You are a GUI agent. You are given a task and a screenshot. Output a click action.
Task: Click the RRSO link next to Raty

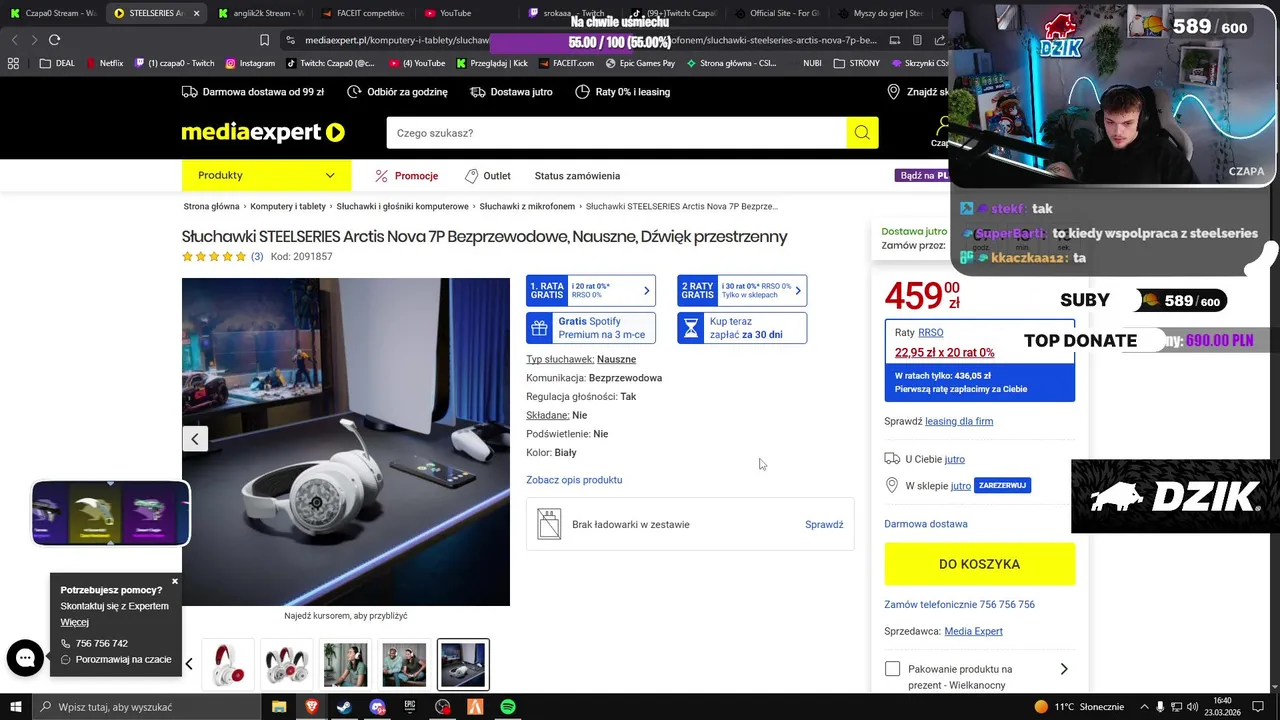coord(930,332)
